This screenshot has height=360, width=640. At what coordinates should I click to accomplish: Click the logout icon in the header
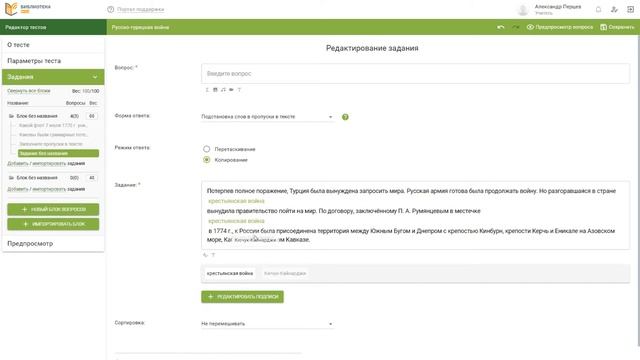click(630, 9)
